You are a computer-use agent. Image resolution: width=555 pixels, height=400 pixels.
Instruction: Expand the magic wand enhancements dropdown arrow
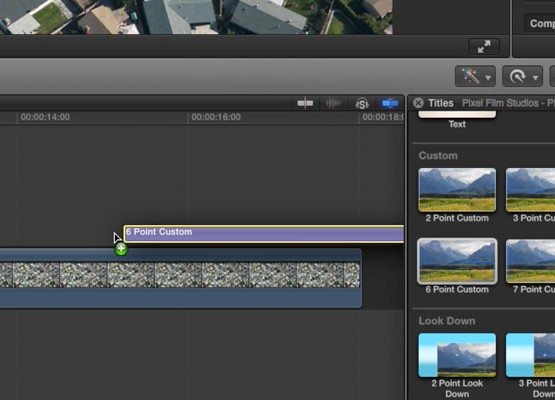click(x=488, y=78)
